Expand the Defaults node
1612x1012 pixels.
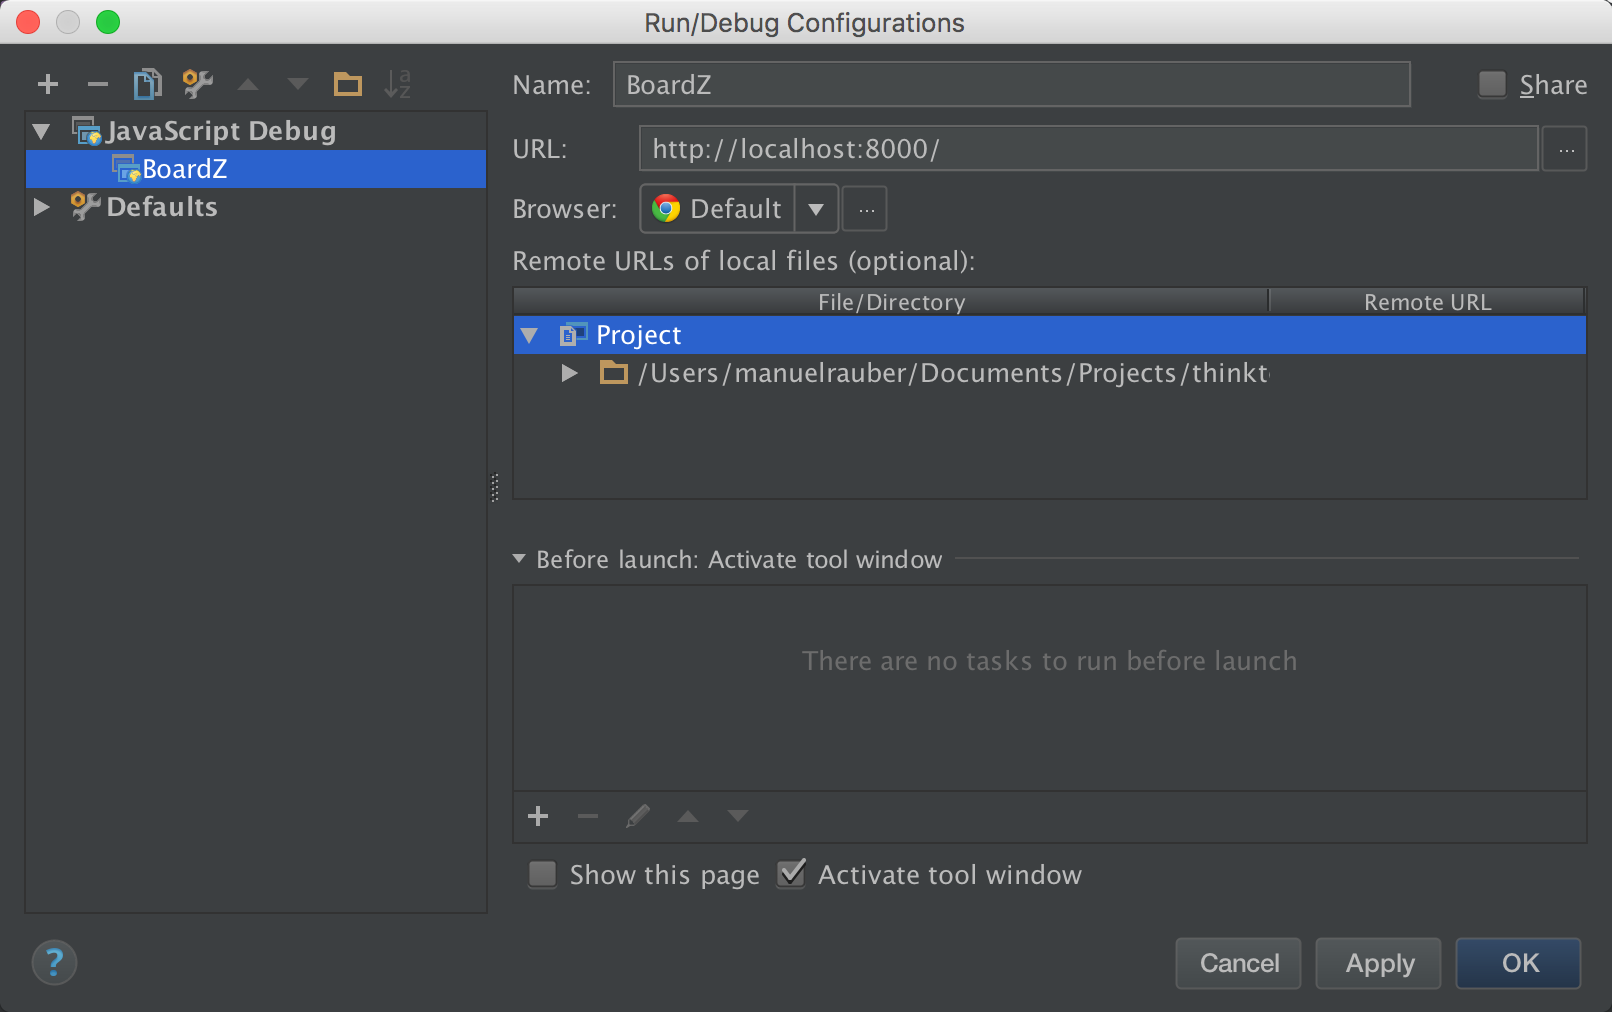40,207
